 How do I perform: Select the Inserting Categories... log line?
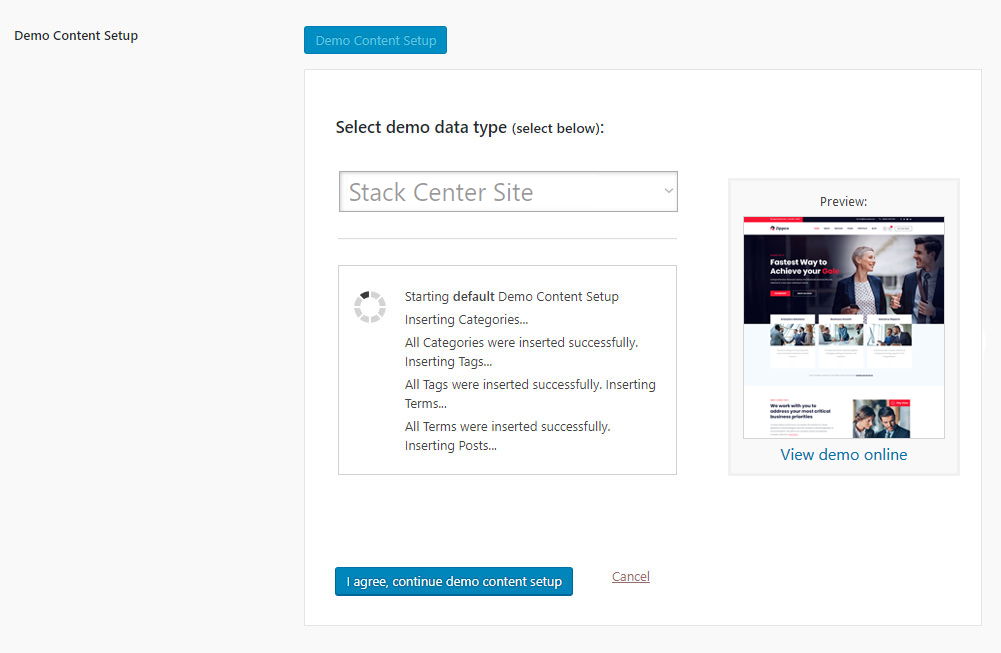[466, 320]
